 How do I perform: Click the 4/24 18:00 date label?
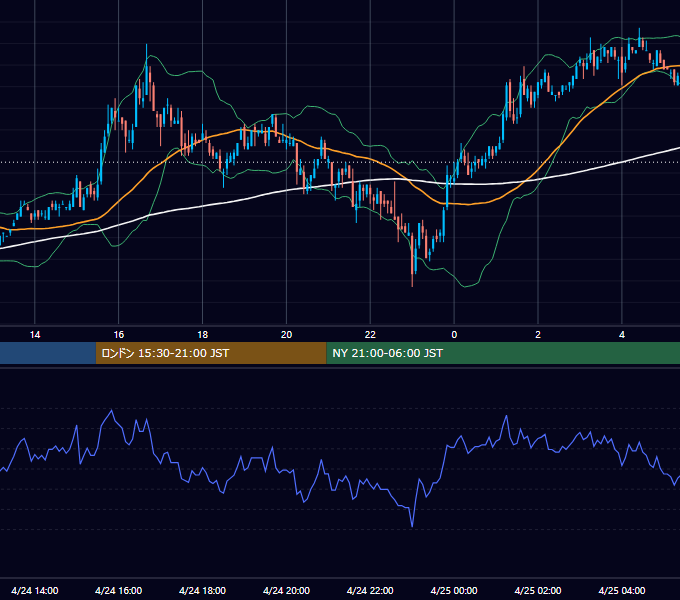[203, 590]
